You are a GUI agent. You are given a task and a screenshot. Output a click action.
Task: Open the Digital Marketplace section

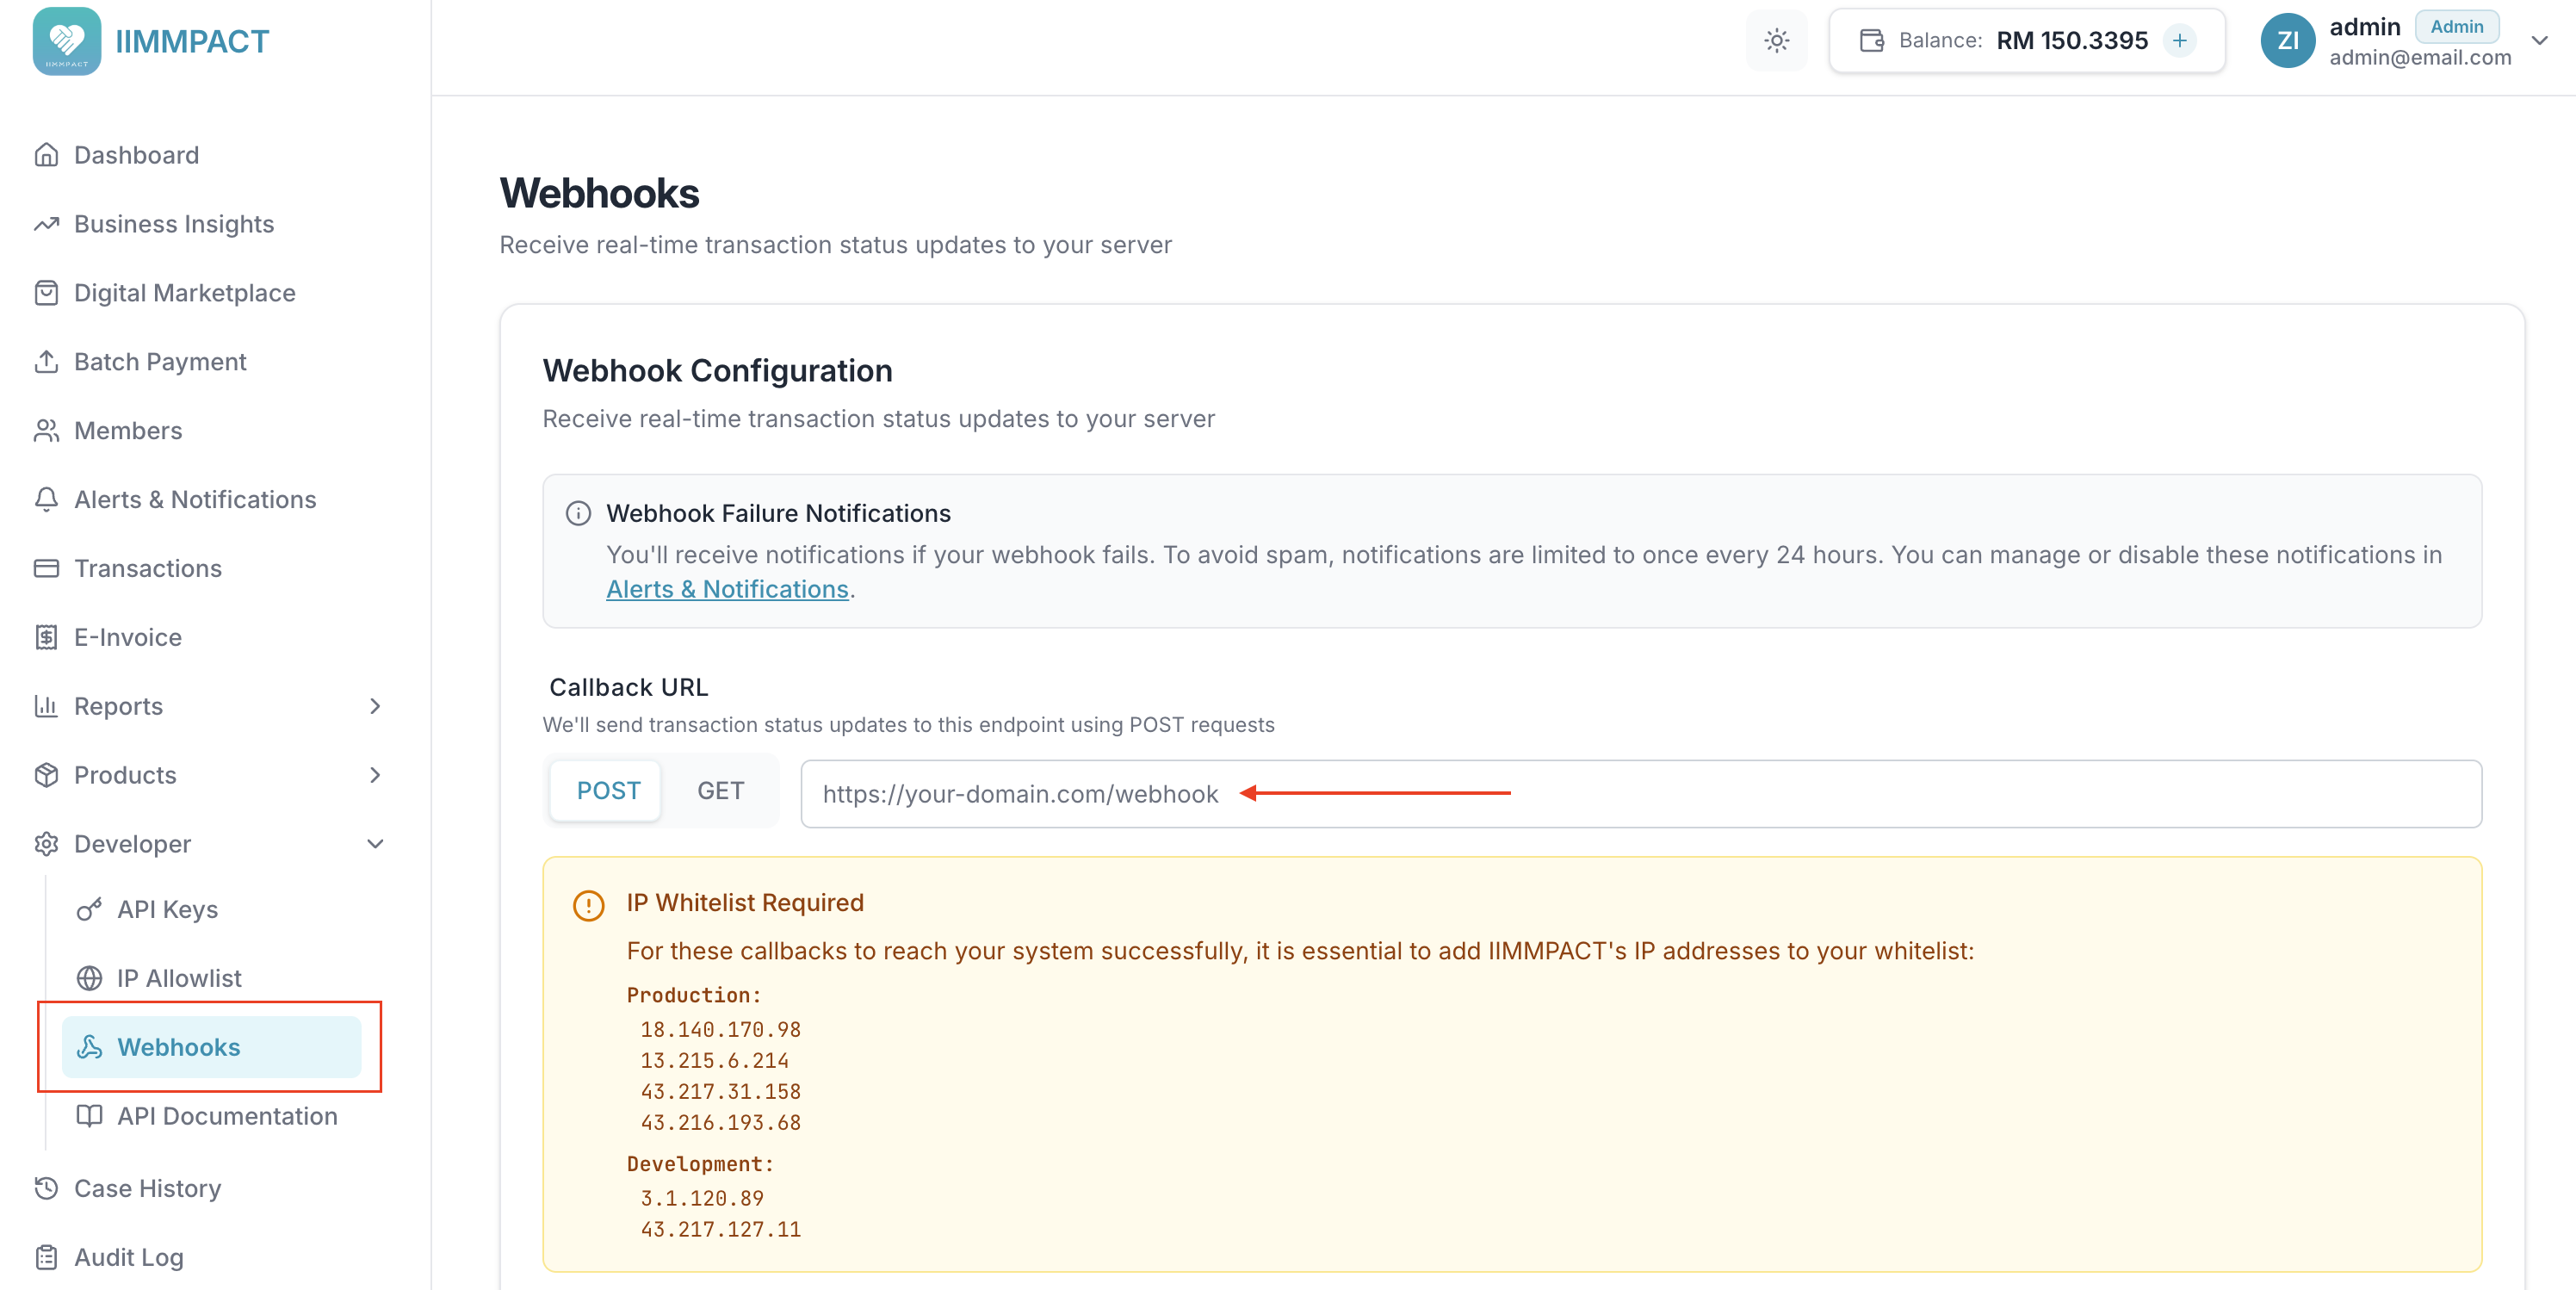coord(184,292)
